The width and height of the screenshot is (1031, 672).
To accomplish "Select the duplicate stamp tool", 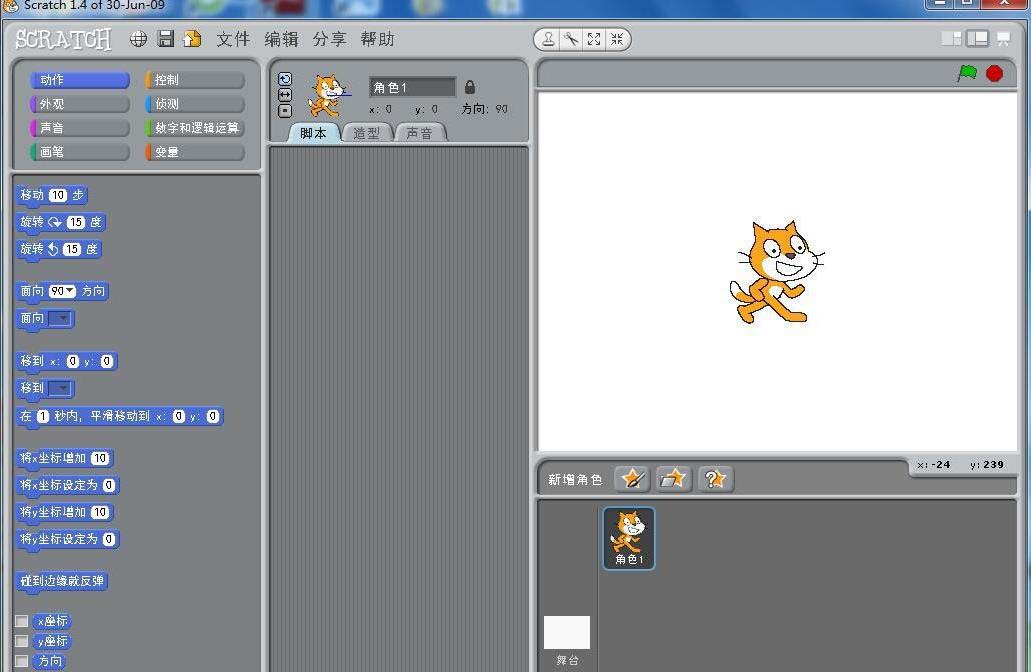I will [548, 39].
